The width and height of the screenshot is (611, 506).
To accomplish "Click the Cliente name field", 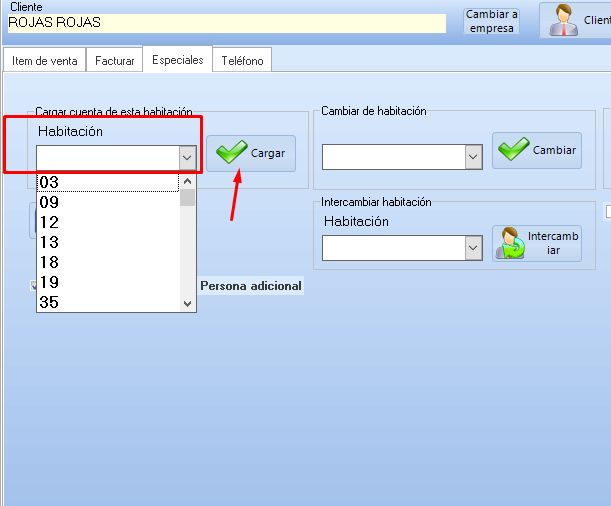I will (225, 23).
